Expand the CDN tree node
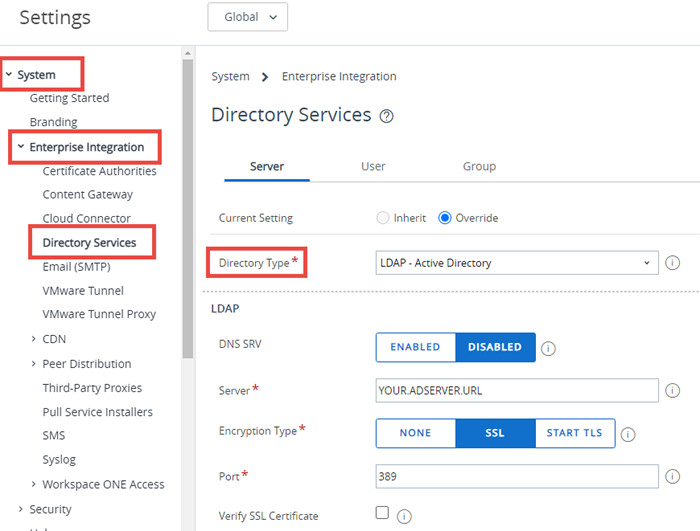This screenshot has height=531, width=700. coord(33,339)
